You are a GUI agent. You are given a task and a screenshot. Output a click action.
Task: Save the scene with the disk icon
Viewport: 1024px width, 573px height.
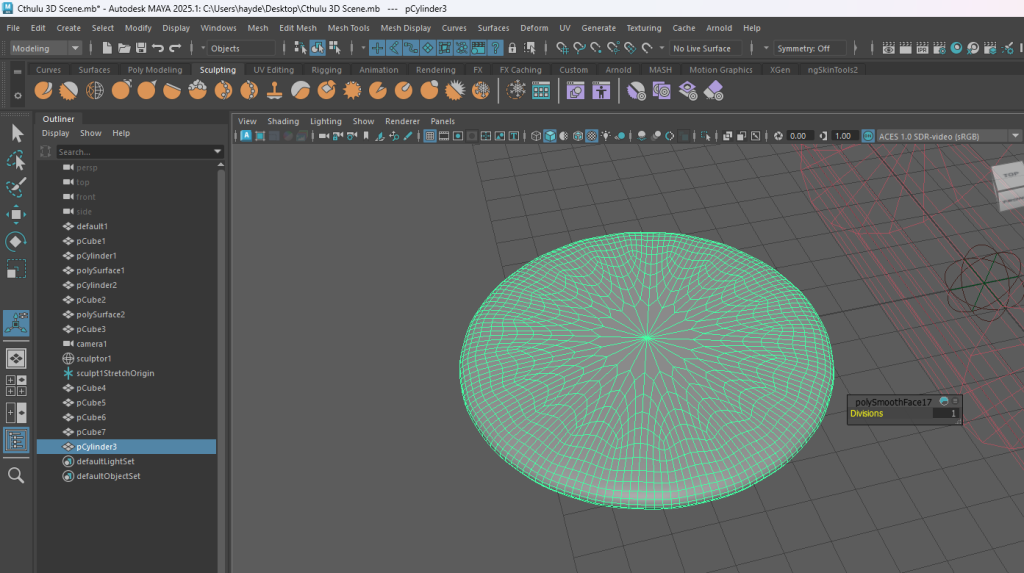pos(140,48)
